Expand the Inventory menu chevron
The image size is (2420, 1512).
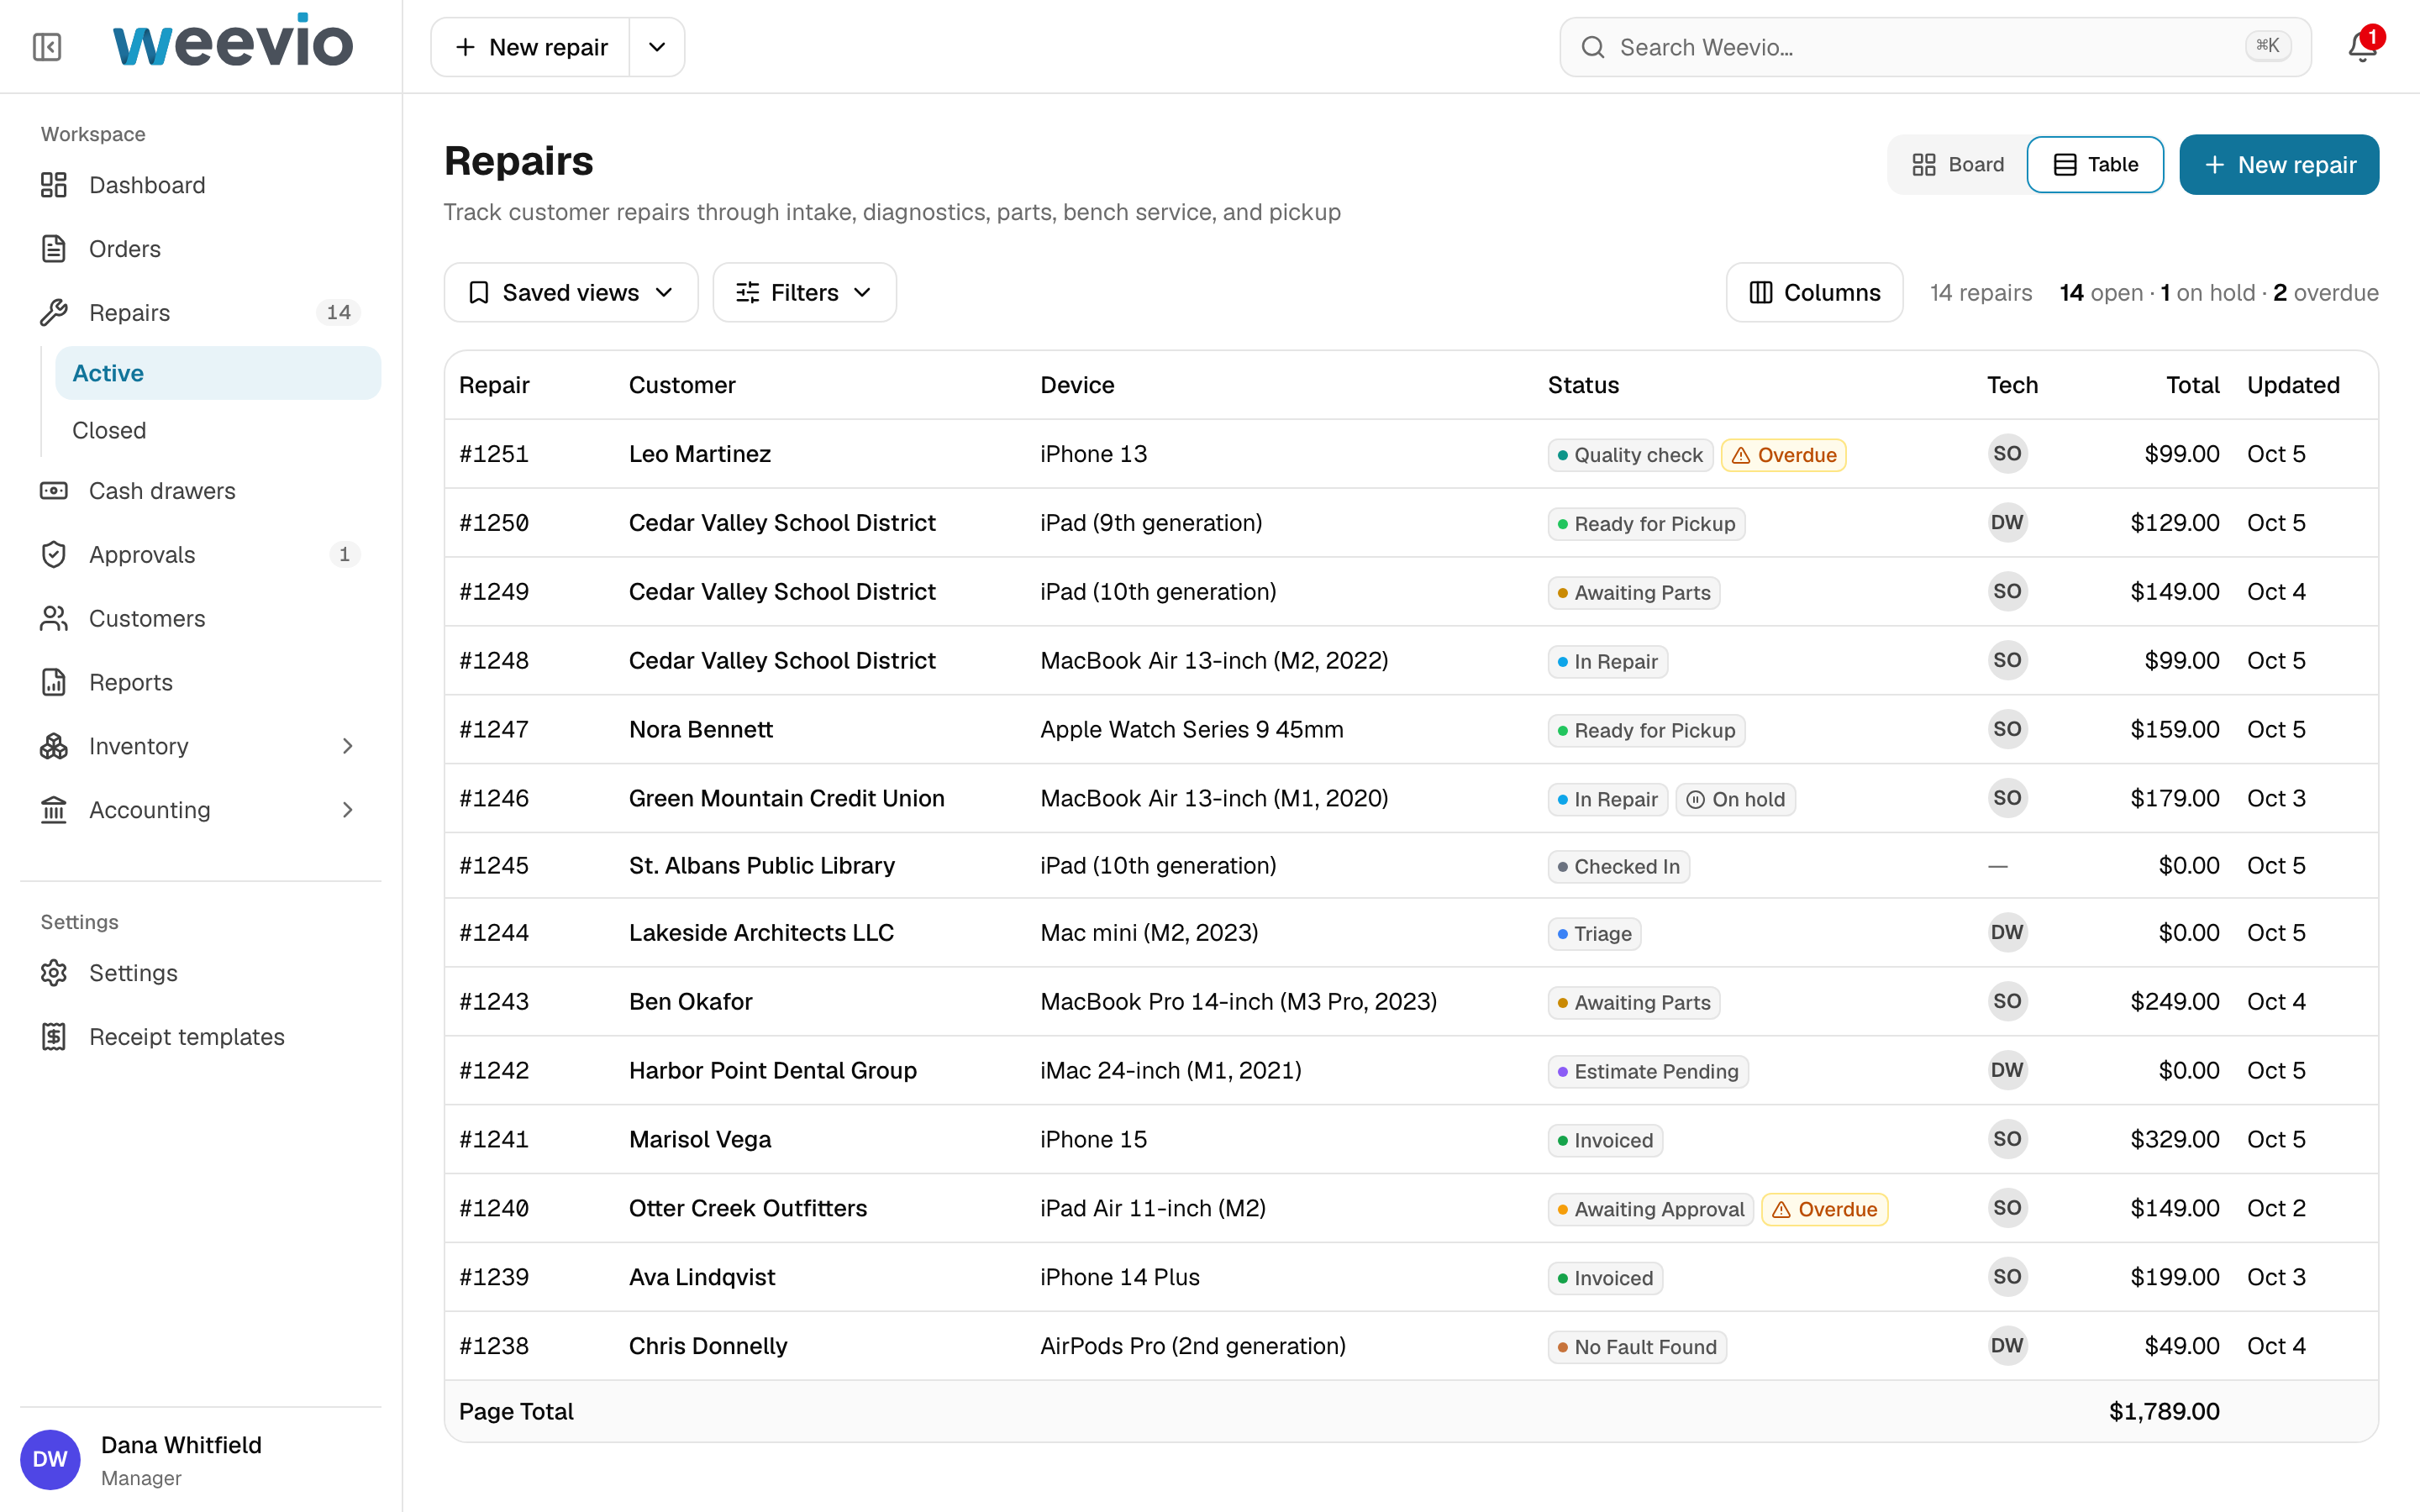[x=348, y=747]
